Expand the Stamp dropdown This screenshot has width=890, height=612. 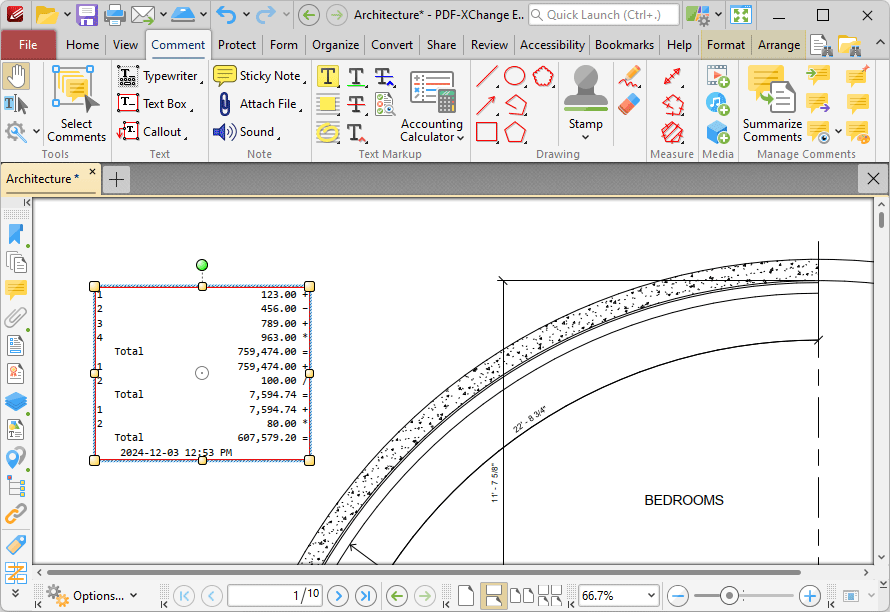point(585,137)
